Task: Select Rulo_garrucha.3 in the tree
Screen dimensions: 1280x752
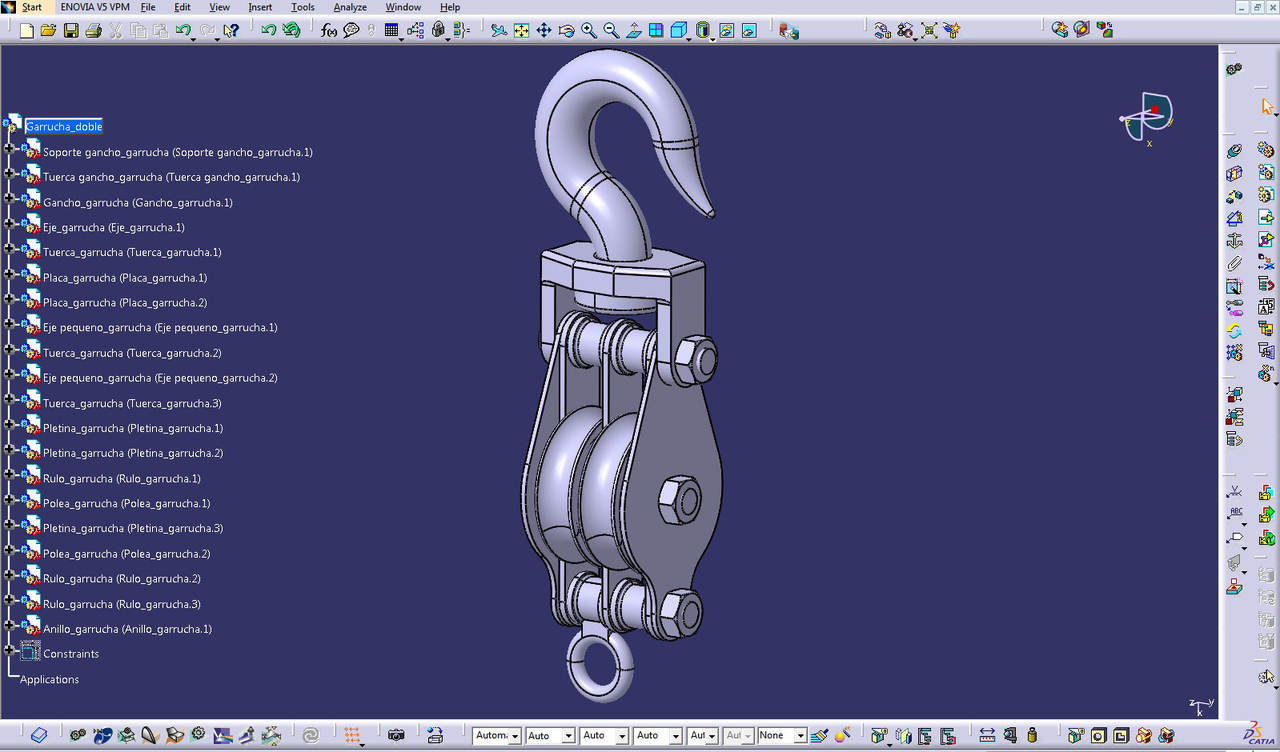Action: point(121,604)
